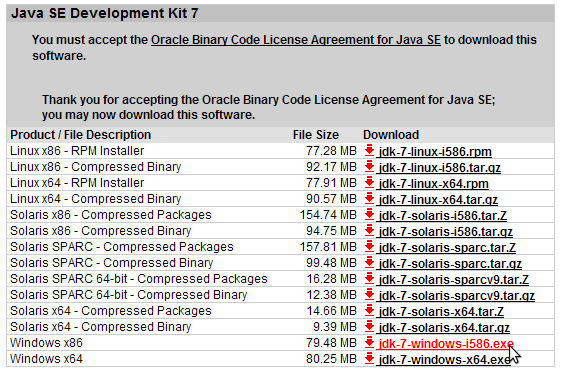Click download arrow icon for jdk-7-linux-x64.tar.gz
Screen dimensions: 561x374
pyautogui.click(x=369, y=199)
